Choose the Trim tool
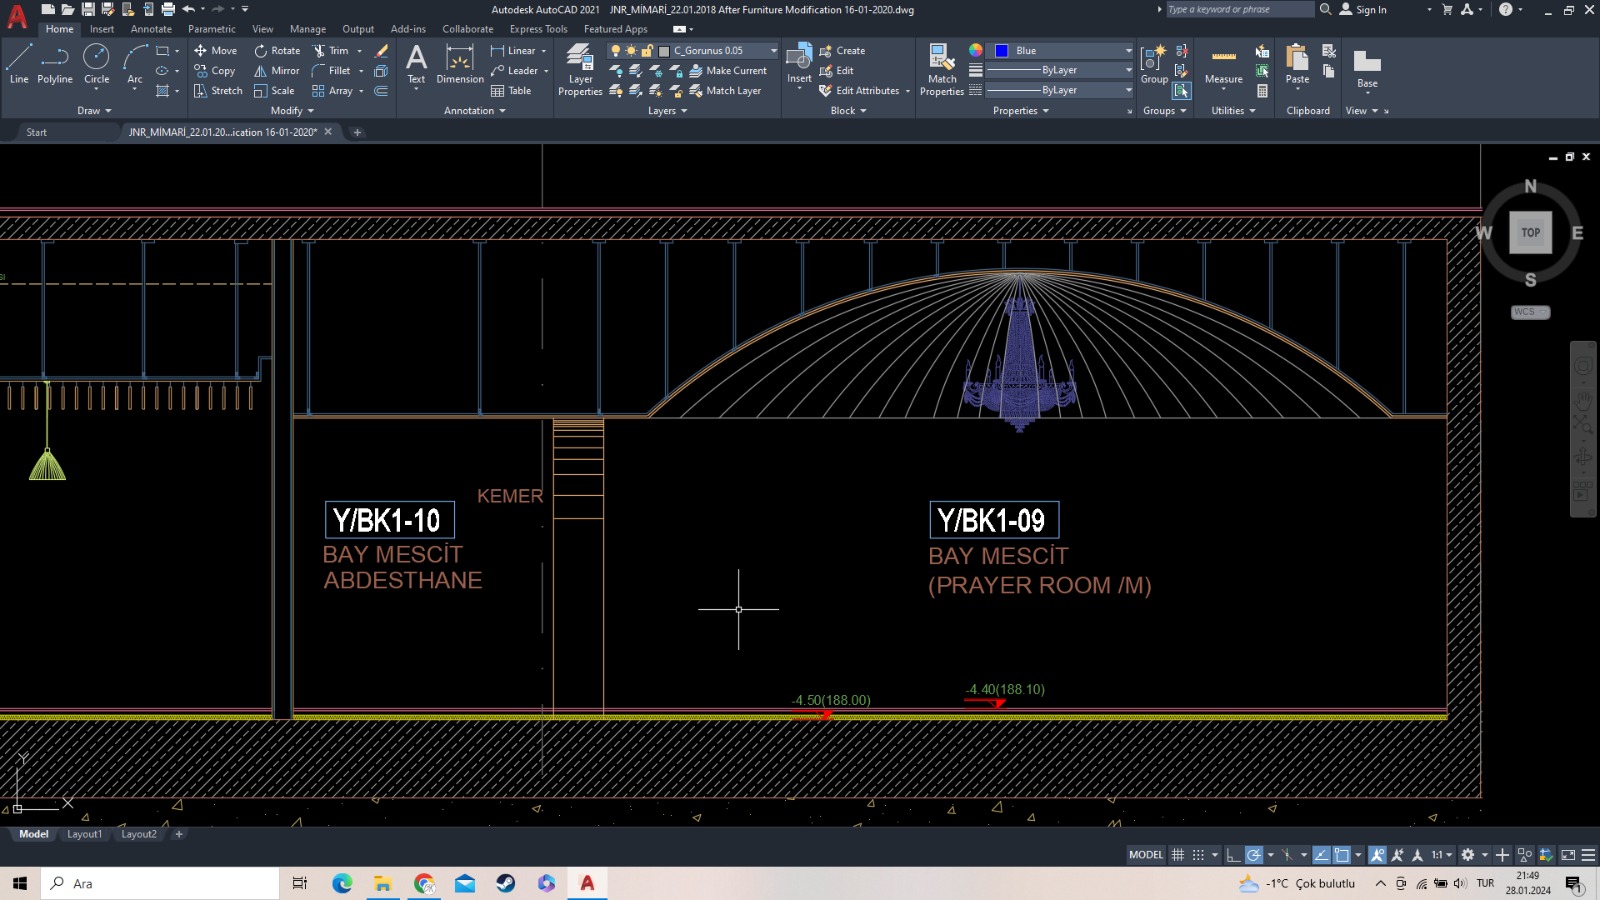This screenshot has width=1600, height=900. [x=331, y=51]
